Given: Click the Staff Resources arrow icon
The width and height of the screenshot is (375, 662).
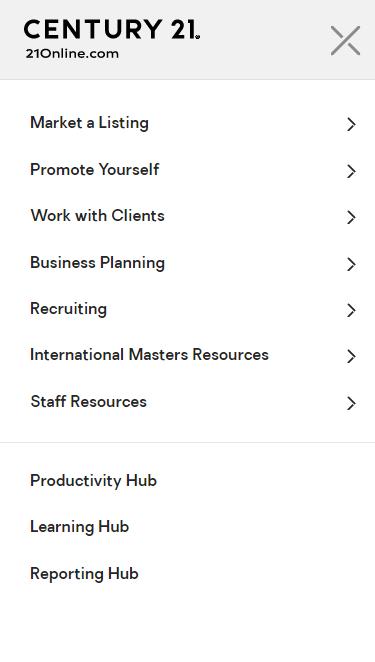Looking at the screenshot, I should click(x=351, y=403).
